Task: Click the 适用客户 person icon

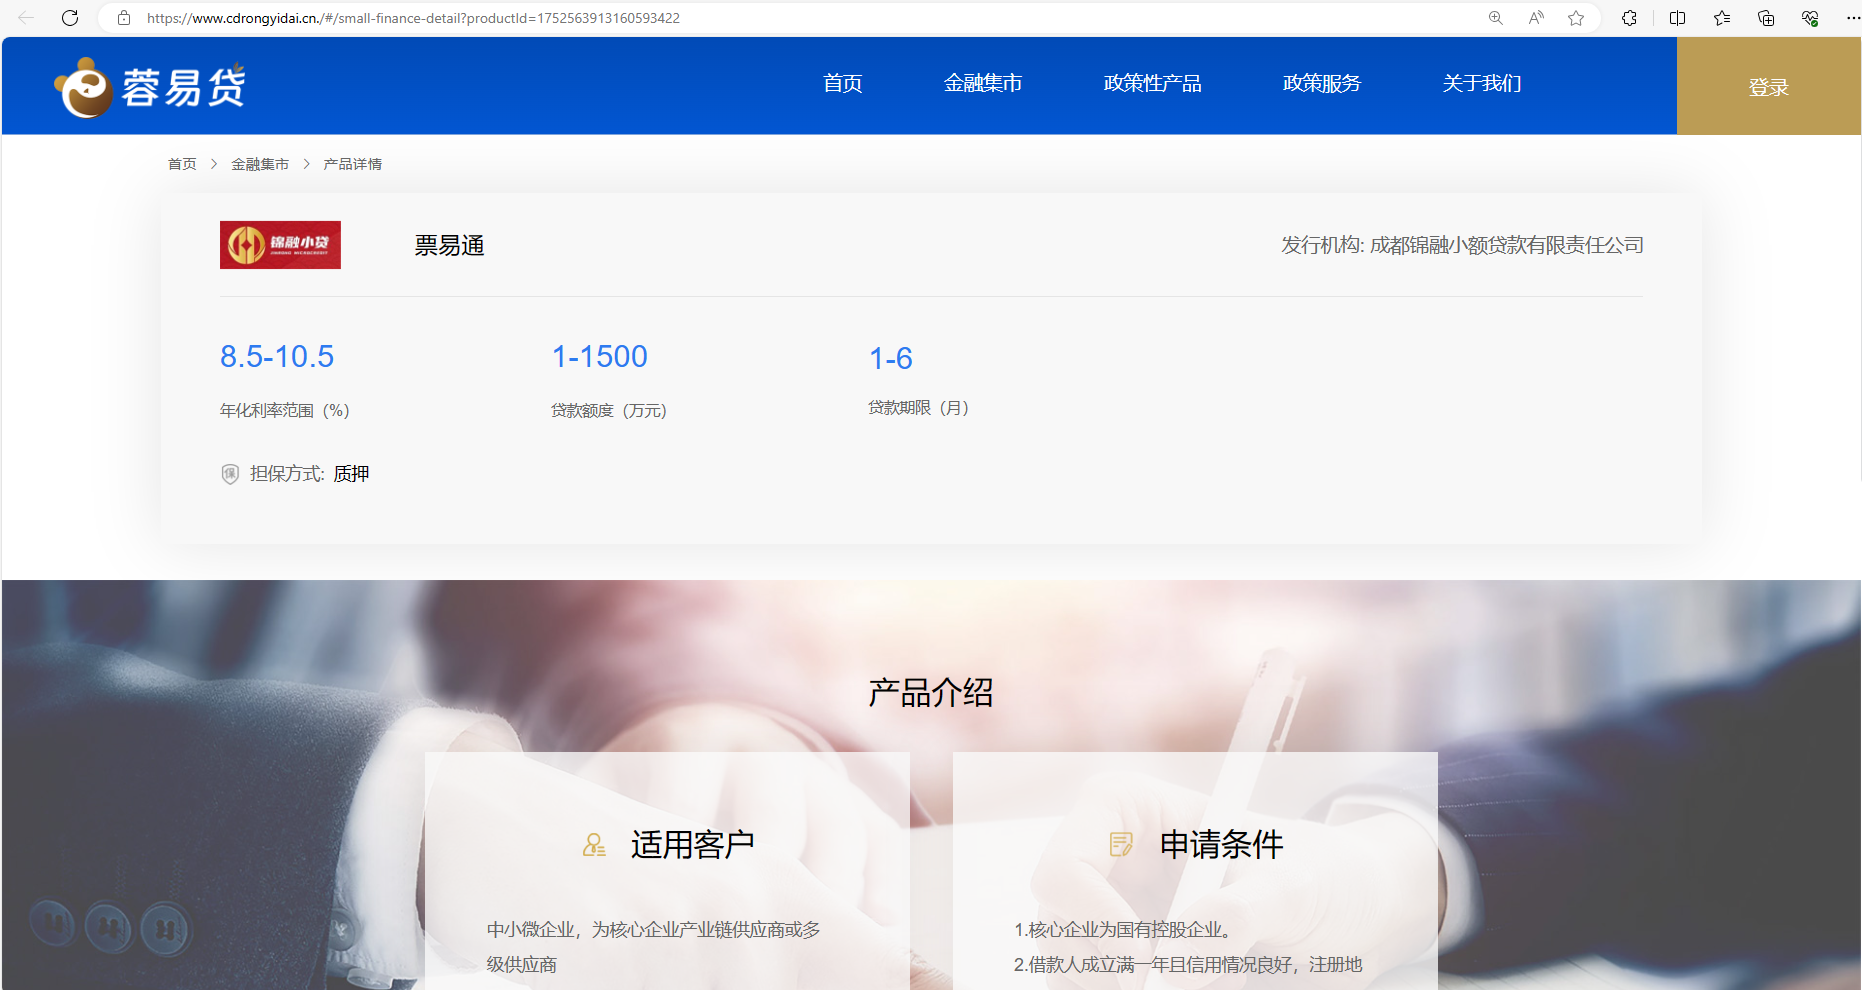Action: coord(595,844)
